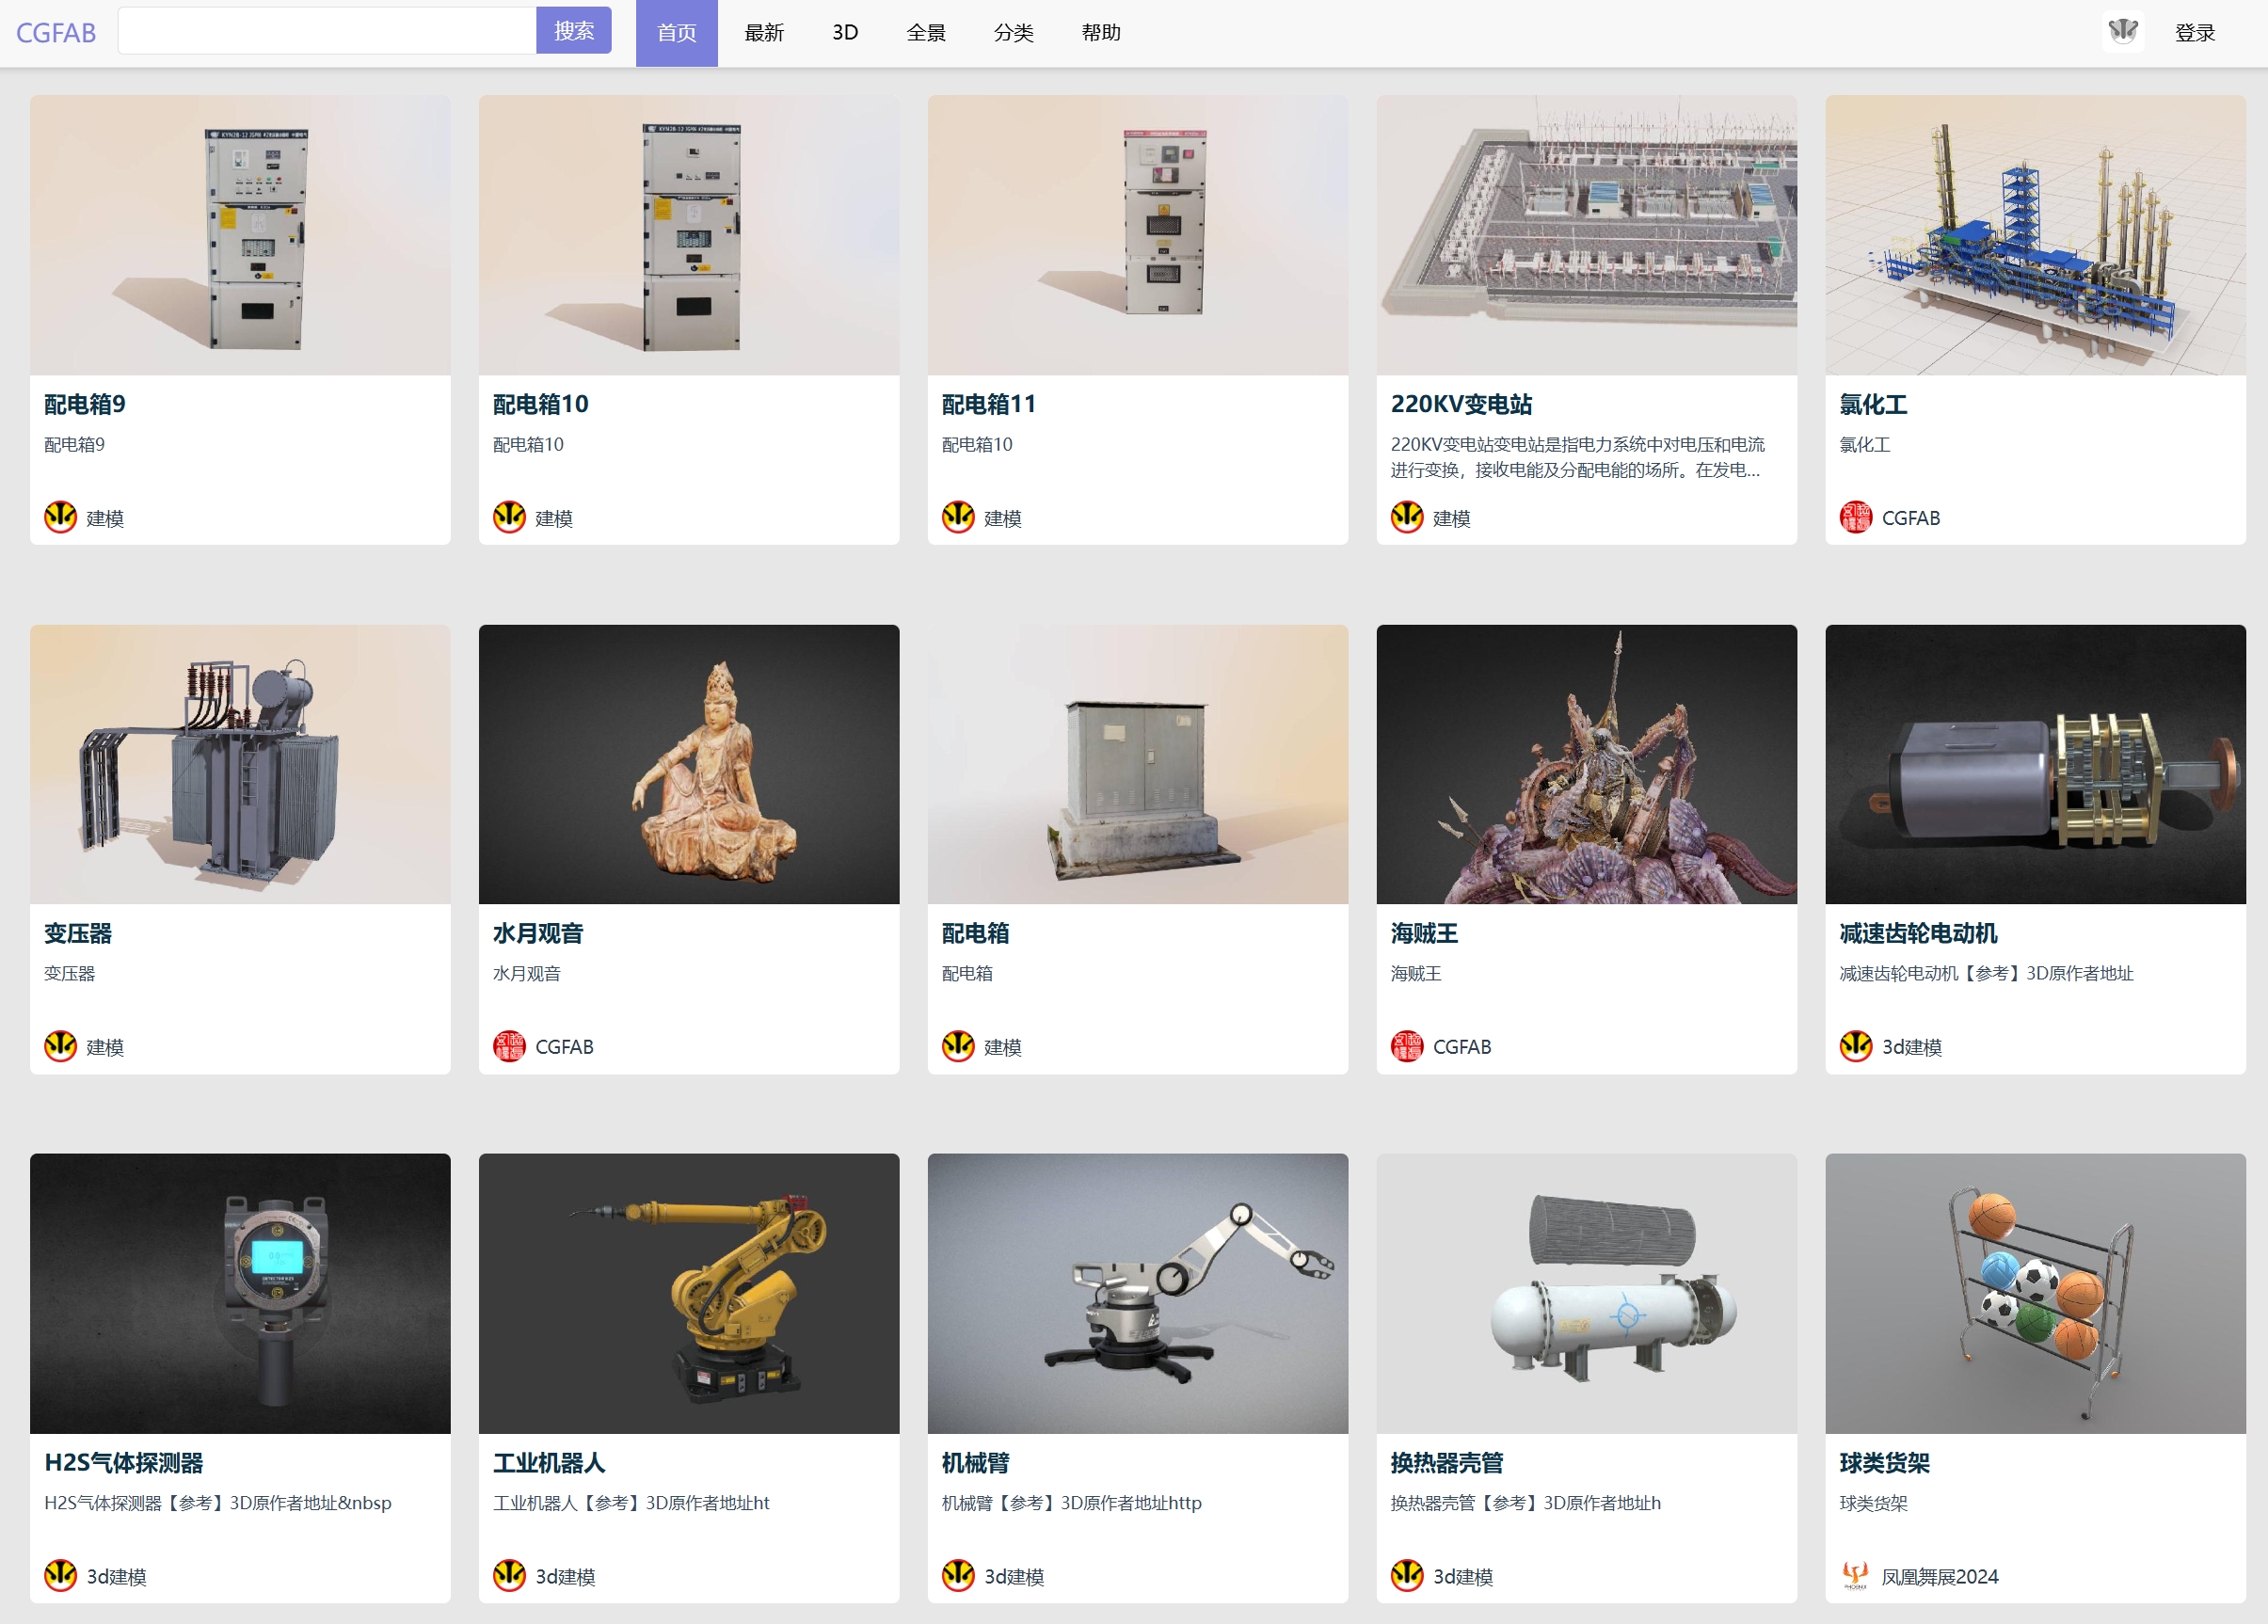Viewport: 2268px width, 1624px height.
Task: Open the 配电箱10 model thumbnail
Action: 689,235
